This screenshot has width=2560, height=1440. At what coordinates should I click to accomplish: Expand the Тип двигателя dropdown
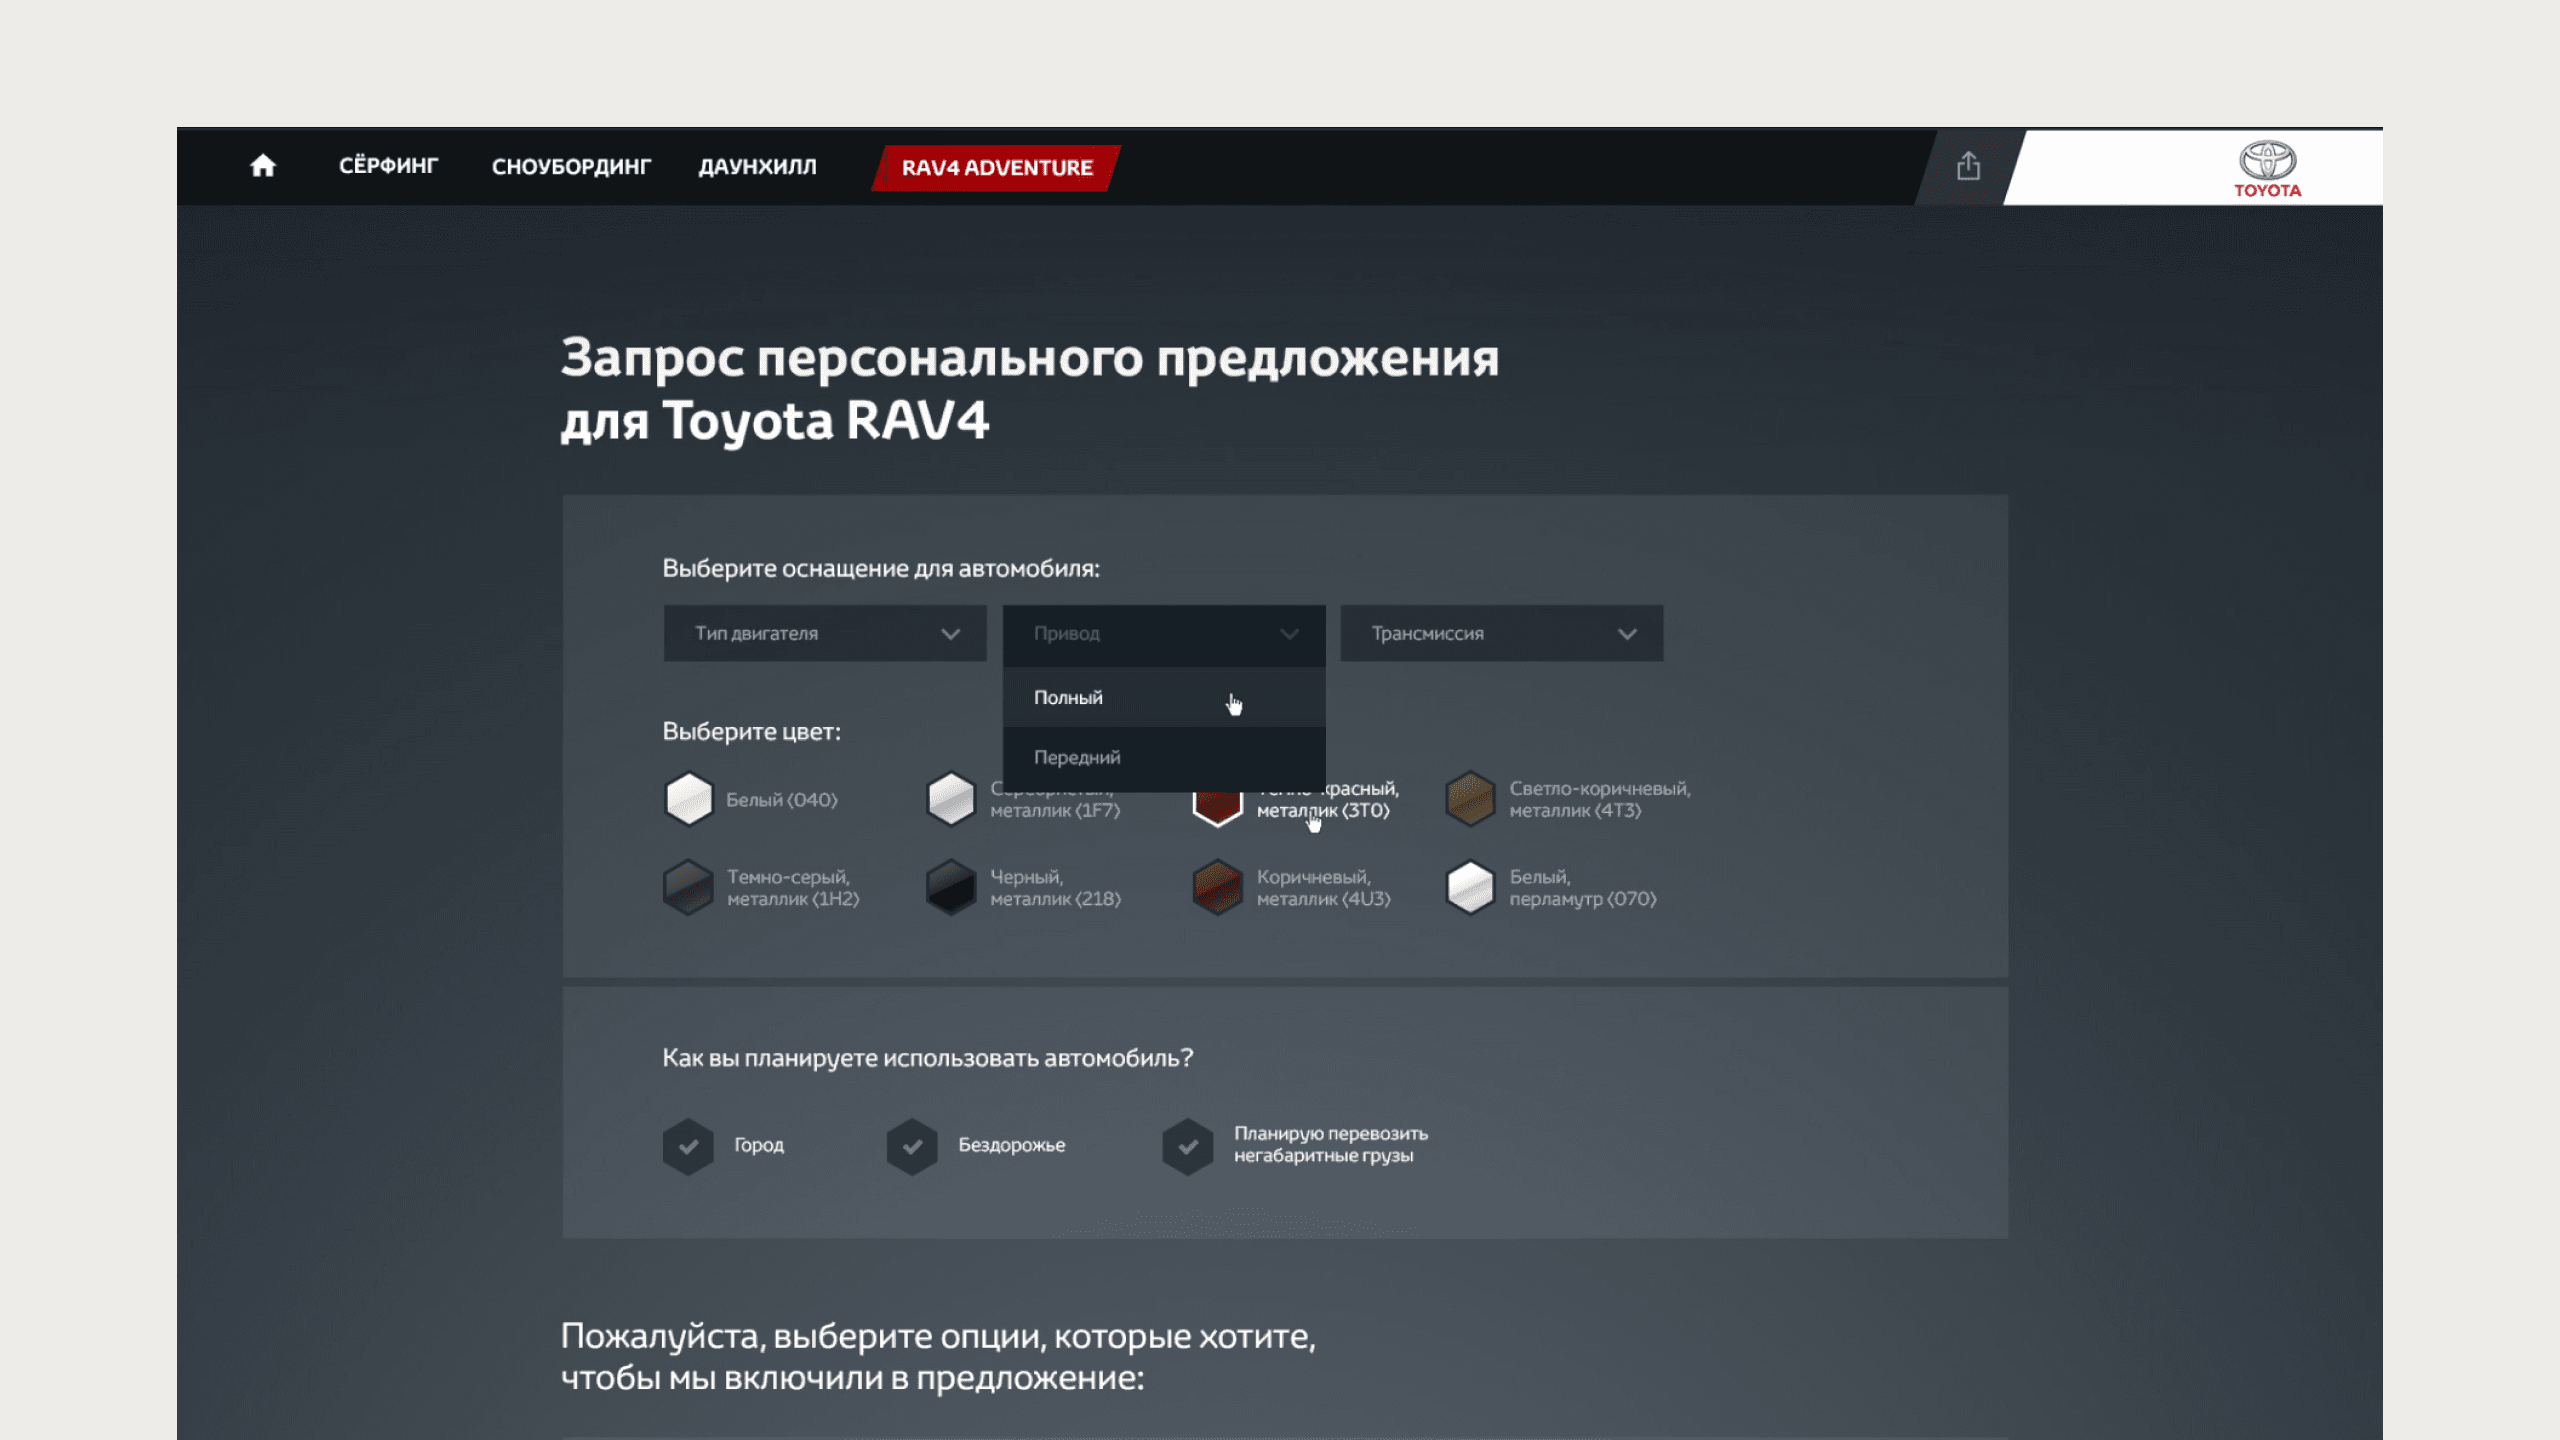(825, 633)
